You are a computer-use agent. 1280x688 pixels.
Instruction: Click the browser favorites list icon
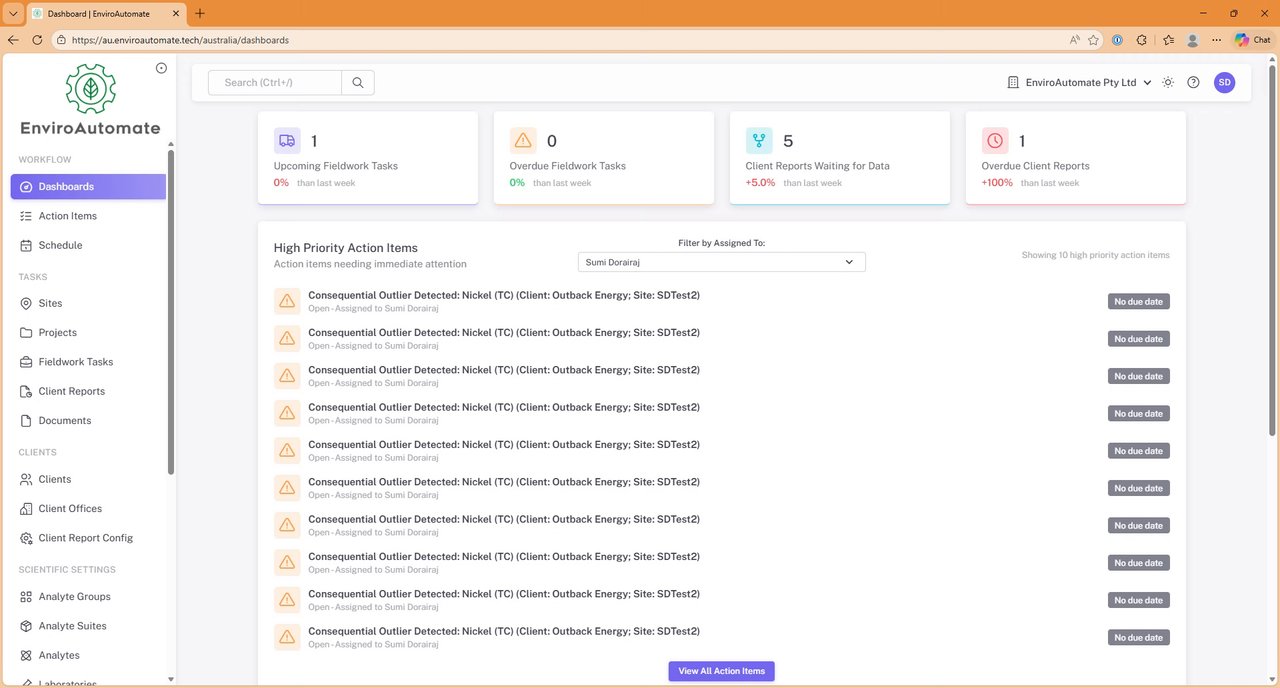click(x=1168, y=40)
